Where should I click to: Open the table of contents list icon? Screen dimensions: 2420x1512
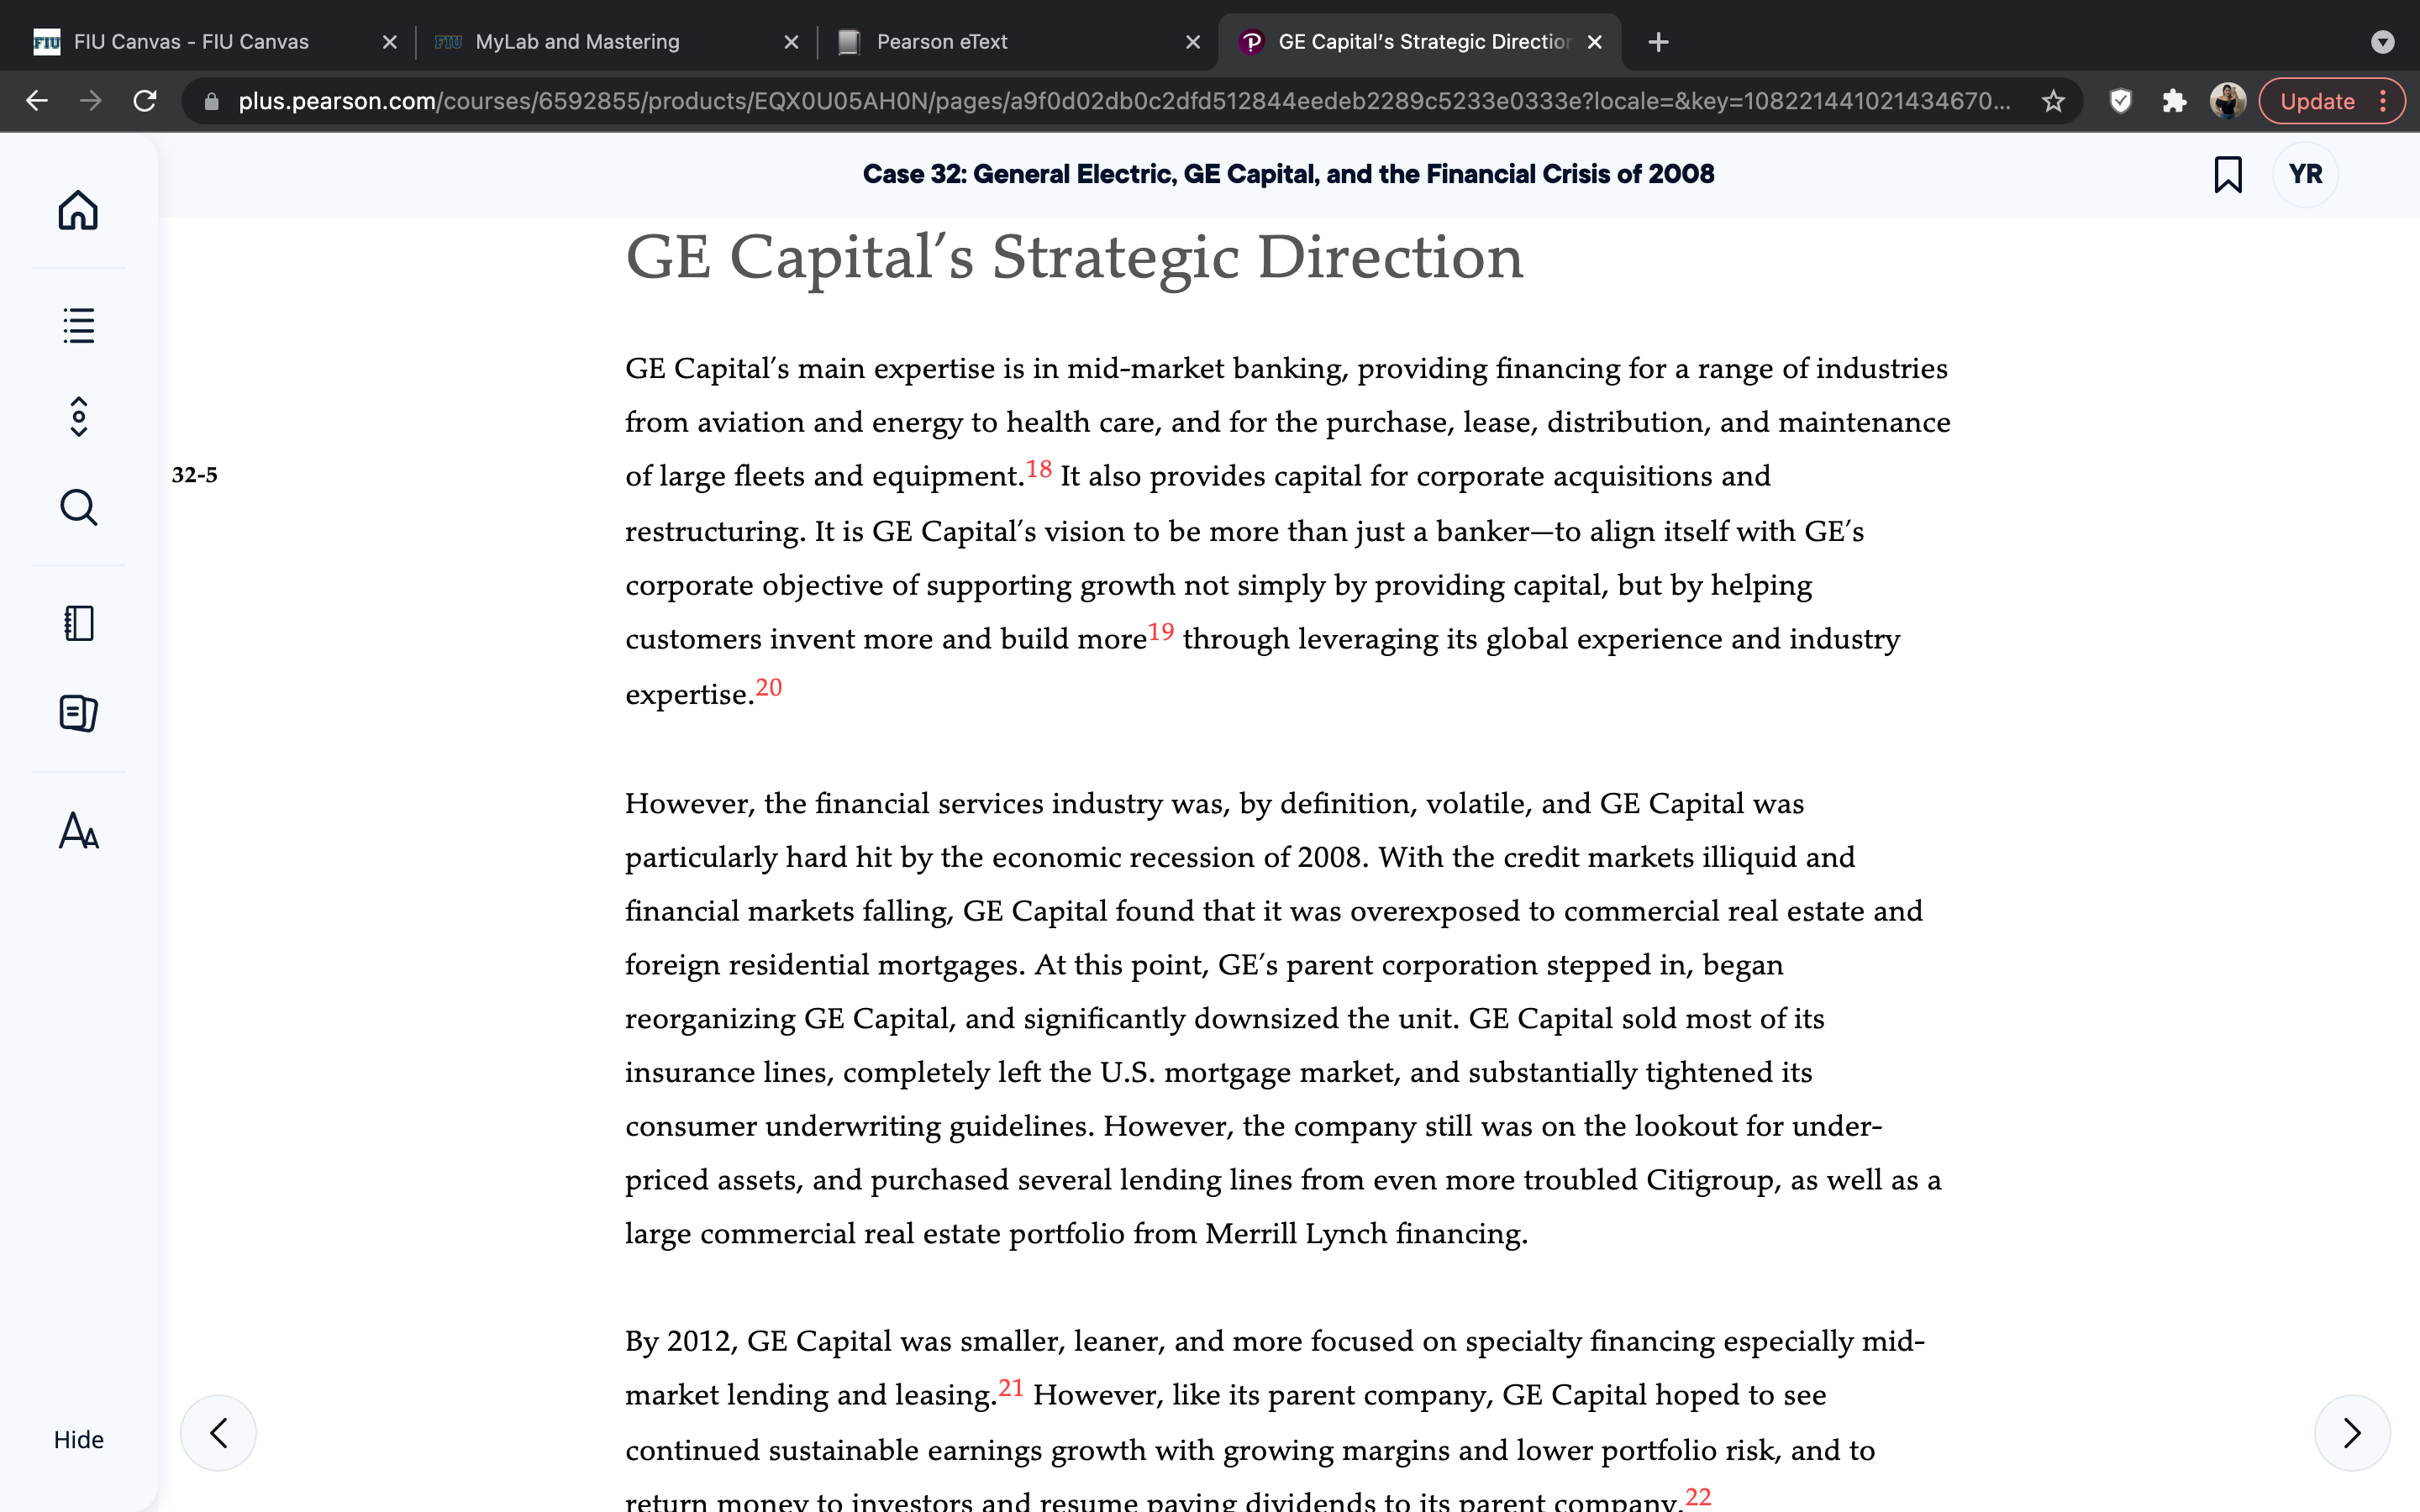click(x=78, y=325)
